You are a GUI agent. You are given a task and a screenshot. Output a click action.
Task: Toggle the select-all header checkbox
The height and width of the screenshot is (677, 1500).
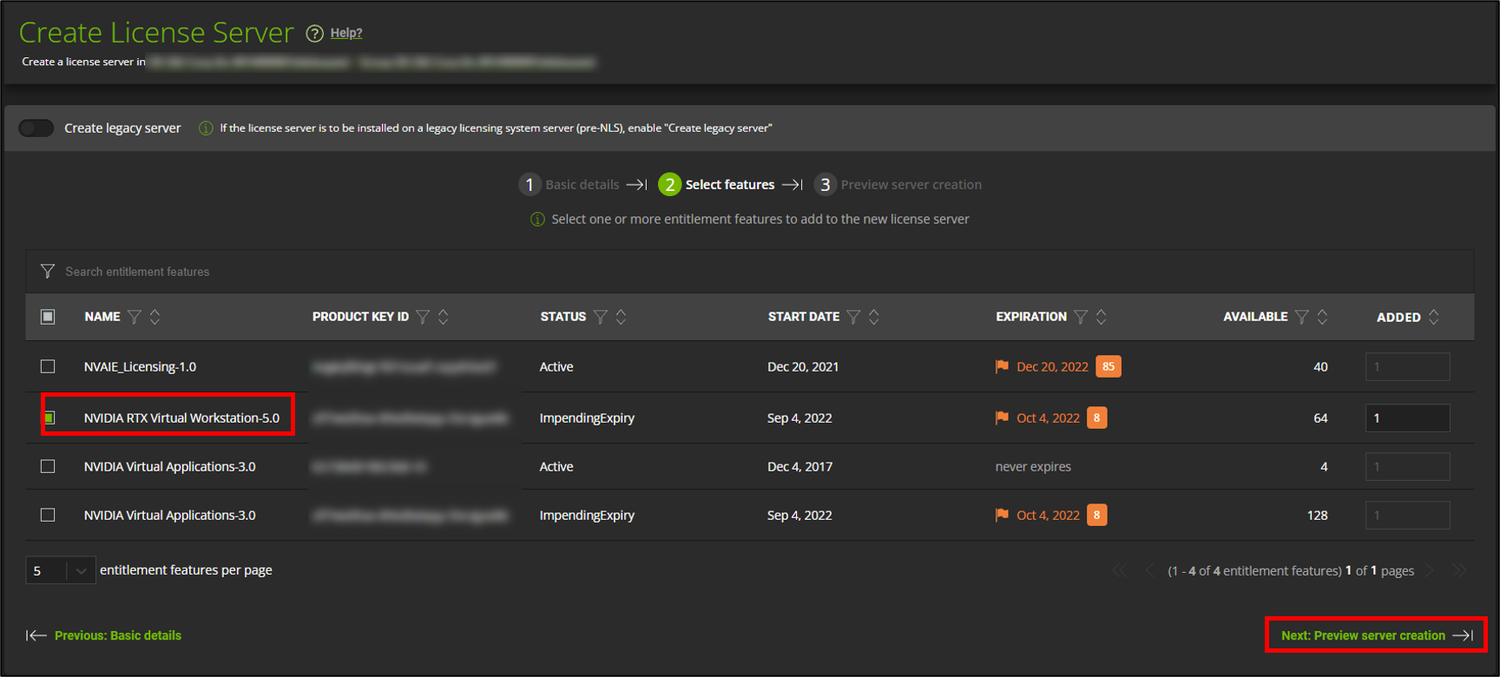[x=47, y=316]
